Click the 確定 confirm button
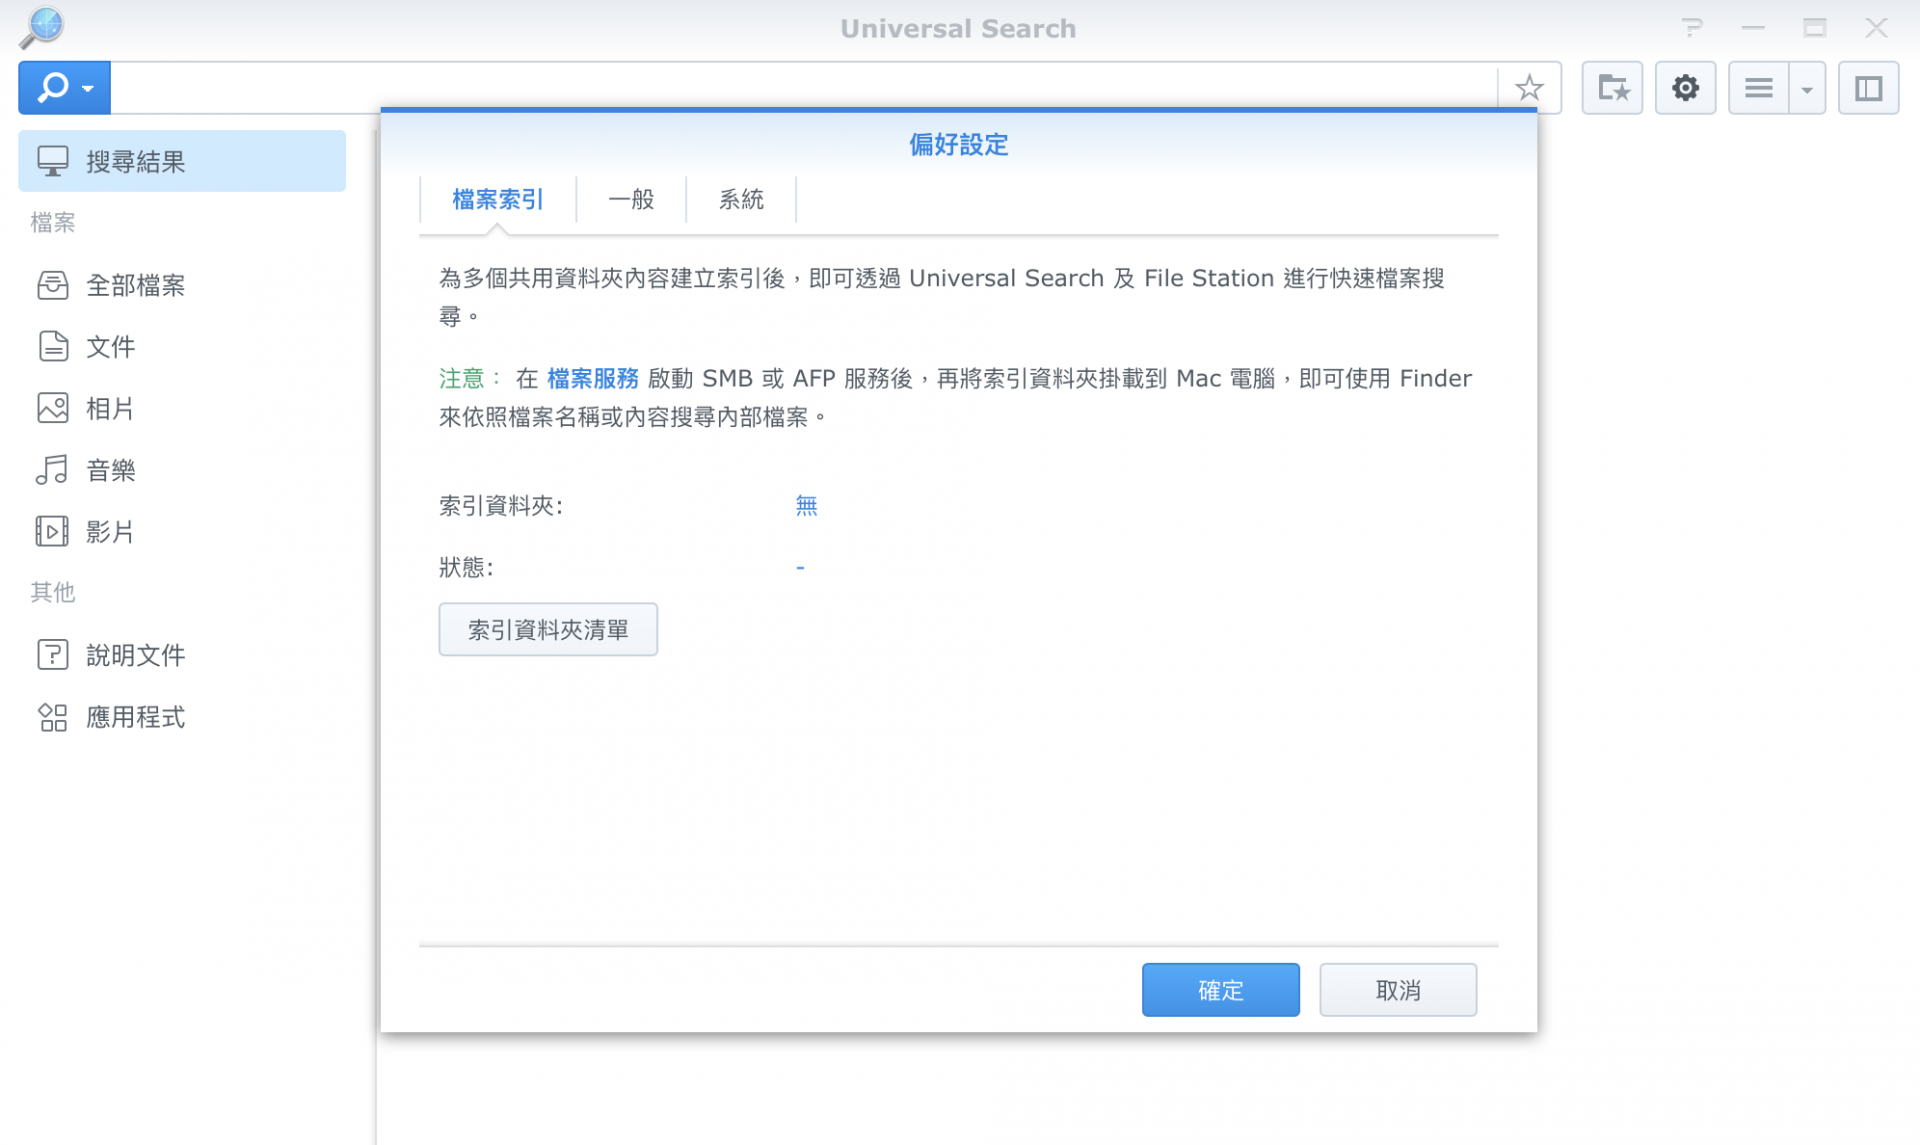 [1220, 990]
